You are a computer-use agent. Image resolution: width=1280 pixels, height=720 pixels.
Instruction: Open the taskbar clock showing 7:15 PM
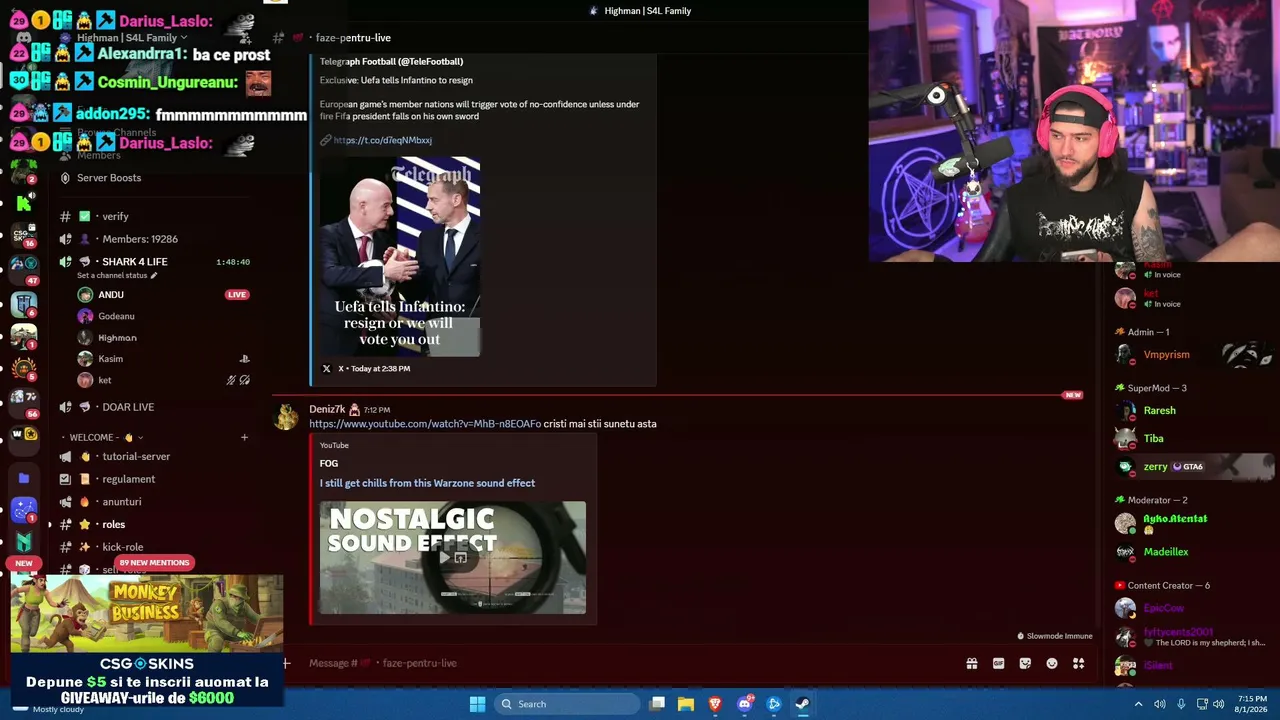[x=1252, y=704]
